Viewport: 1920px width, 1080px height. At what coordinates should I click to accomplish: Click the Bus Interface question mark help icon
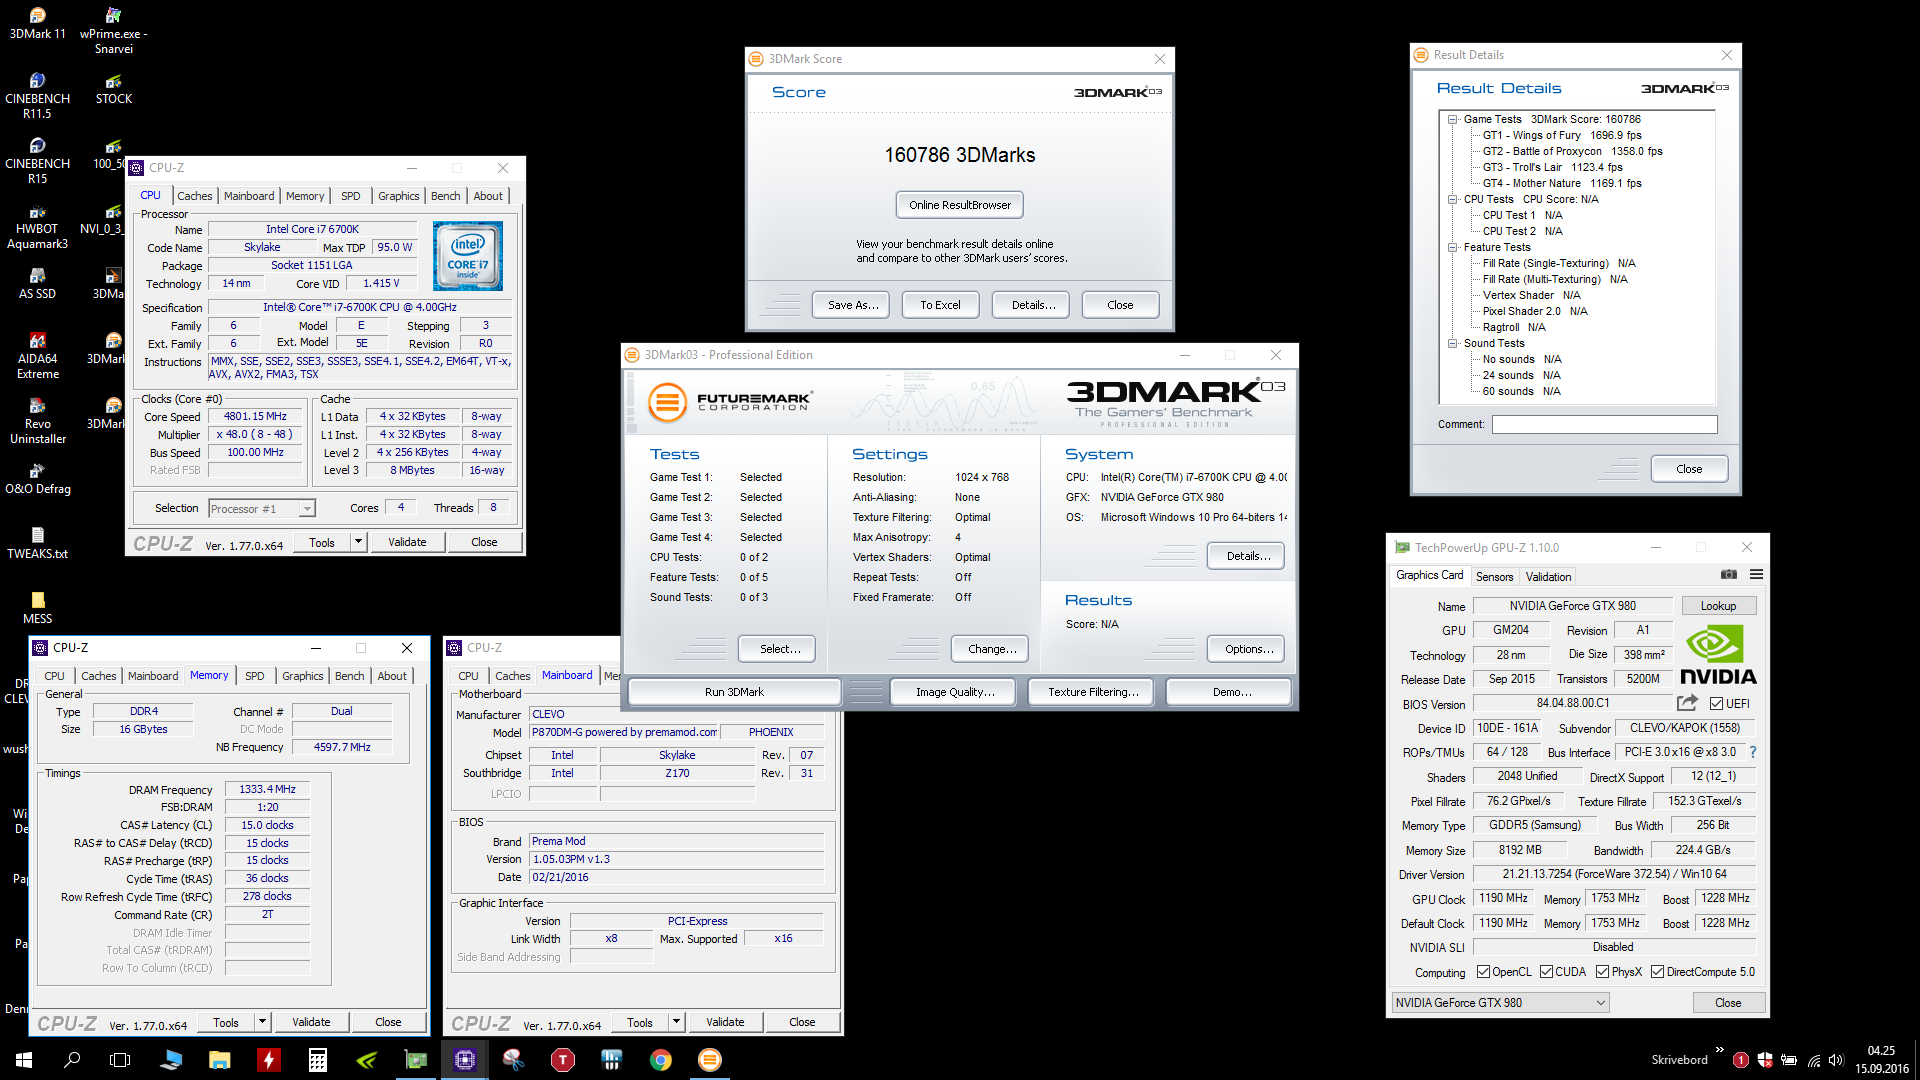[x=1752, y=752]
